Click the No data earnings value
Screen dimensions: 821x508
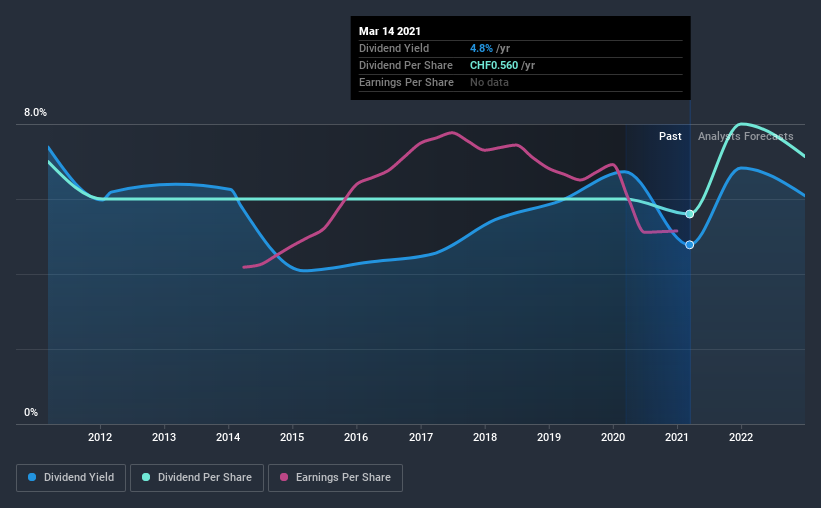pos(489,82)
